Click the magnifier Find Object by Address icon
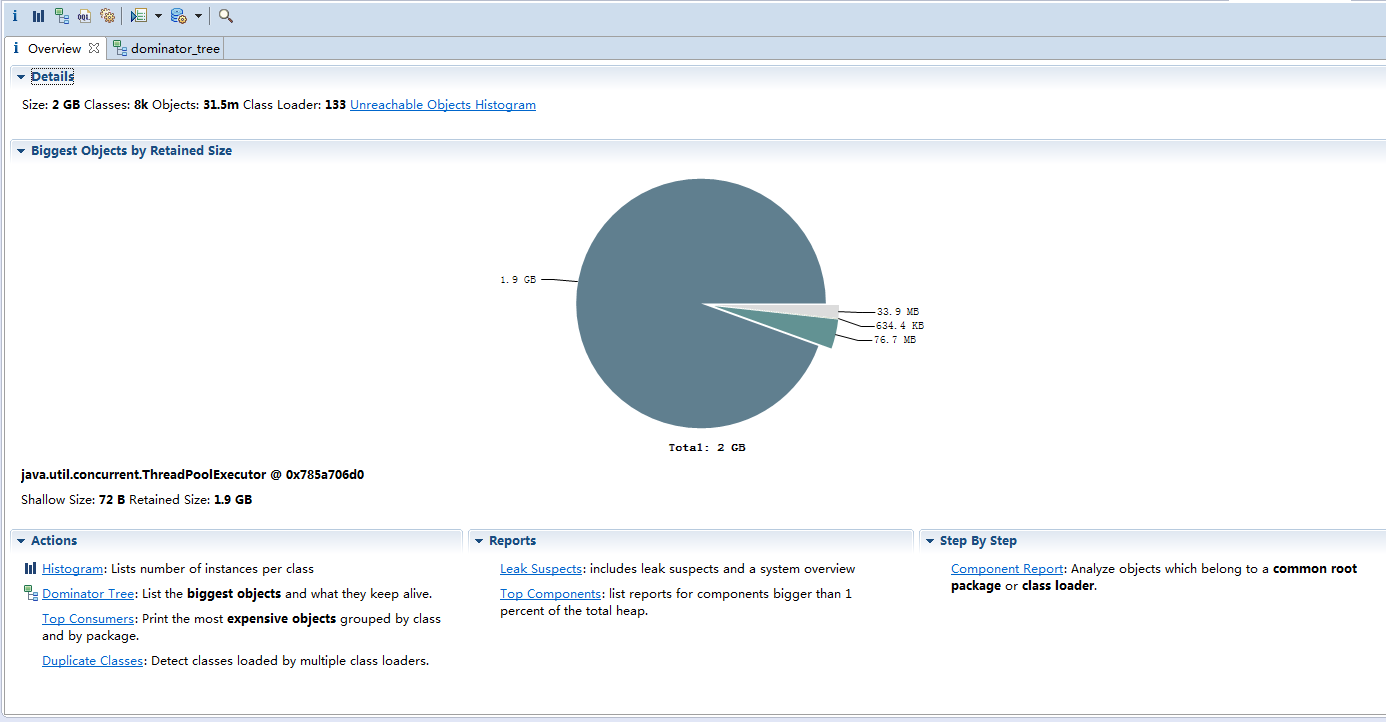The height and width of the screenshot is (722, 1386). (226, 16)
